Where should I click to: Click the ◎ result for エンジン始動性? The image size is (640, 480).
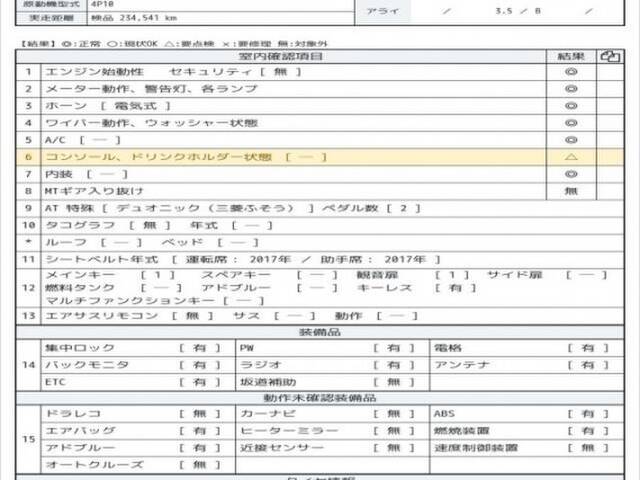571,72
